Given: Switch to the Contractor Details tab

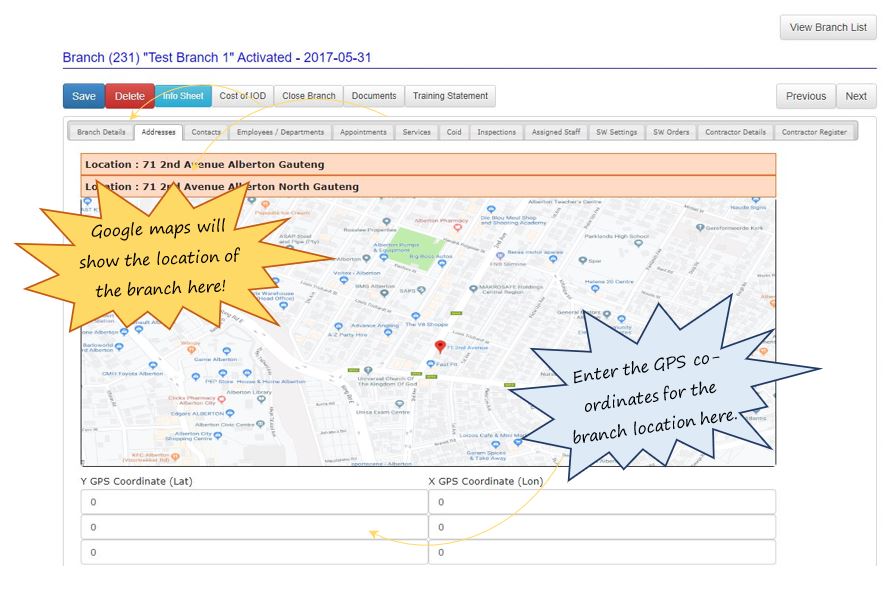Looking at the screenshot, I should pyautogui.click(x=735, y=132).
